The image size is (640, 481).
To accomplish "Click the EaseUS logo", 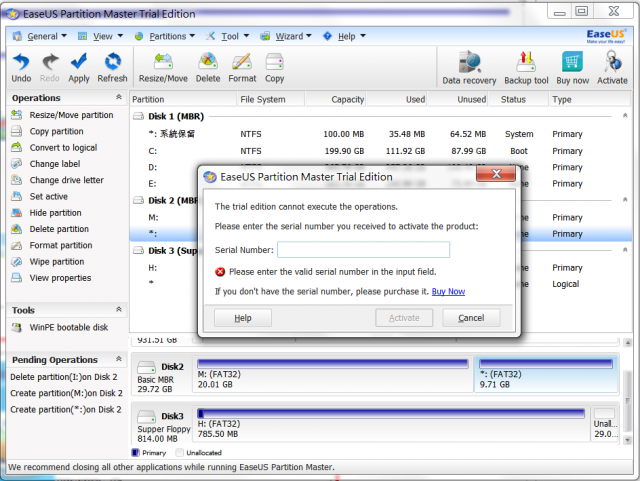I will [606, 36].
